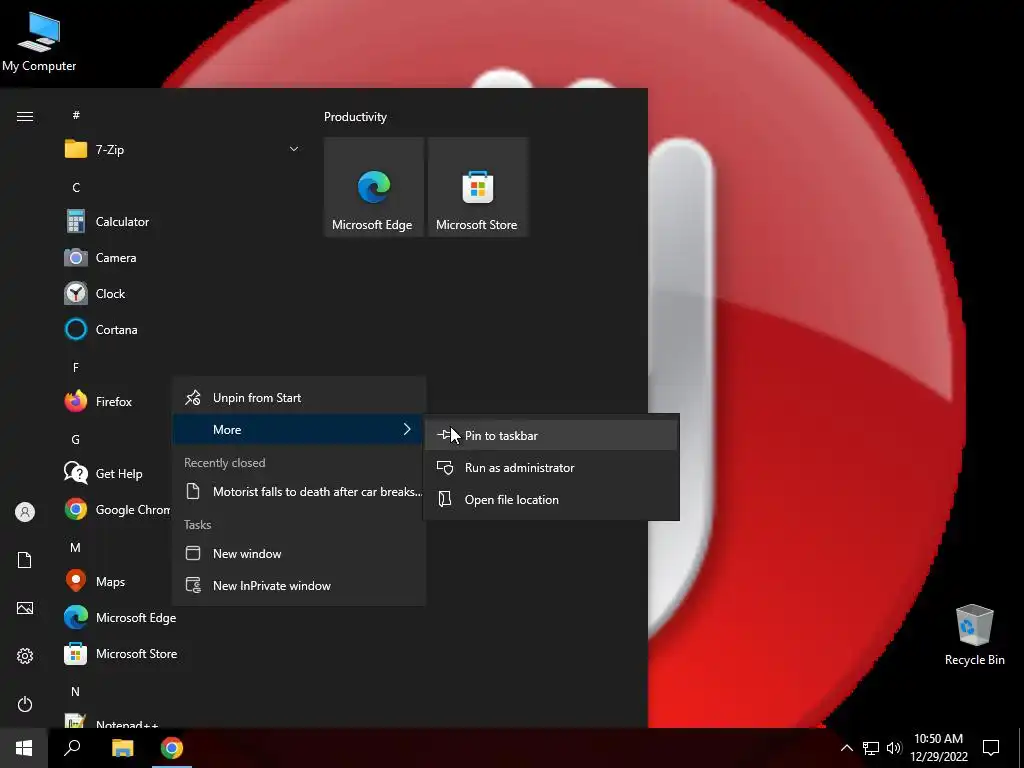The image size is (1024, 768).
Task: Open the 7-Zip folder entry
Action: click(181, 150)
